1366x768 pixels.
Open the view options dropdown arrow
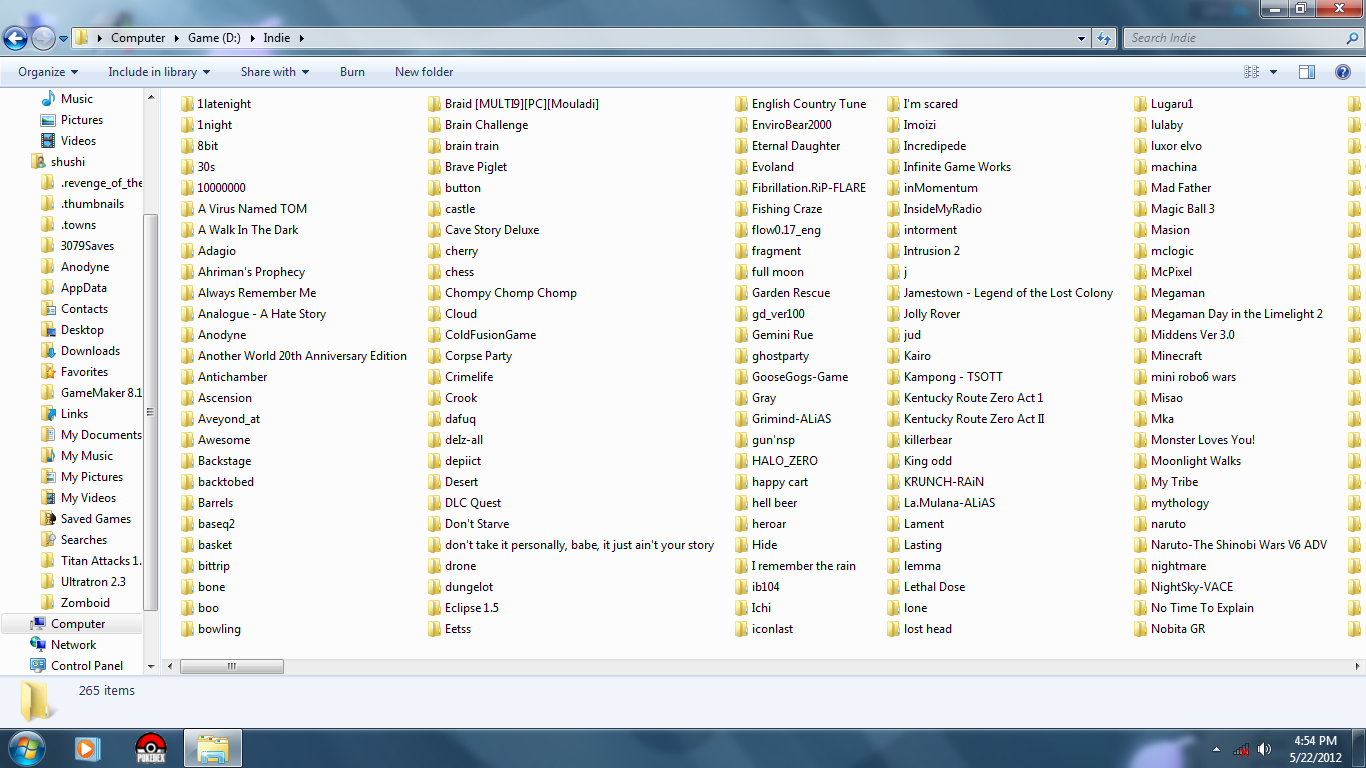click(x=1273, y=72)
